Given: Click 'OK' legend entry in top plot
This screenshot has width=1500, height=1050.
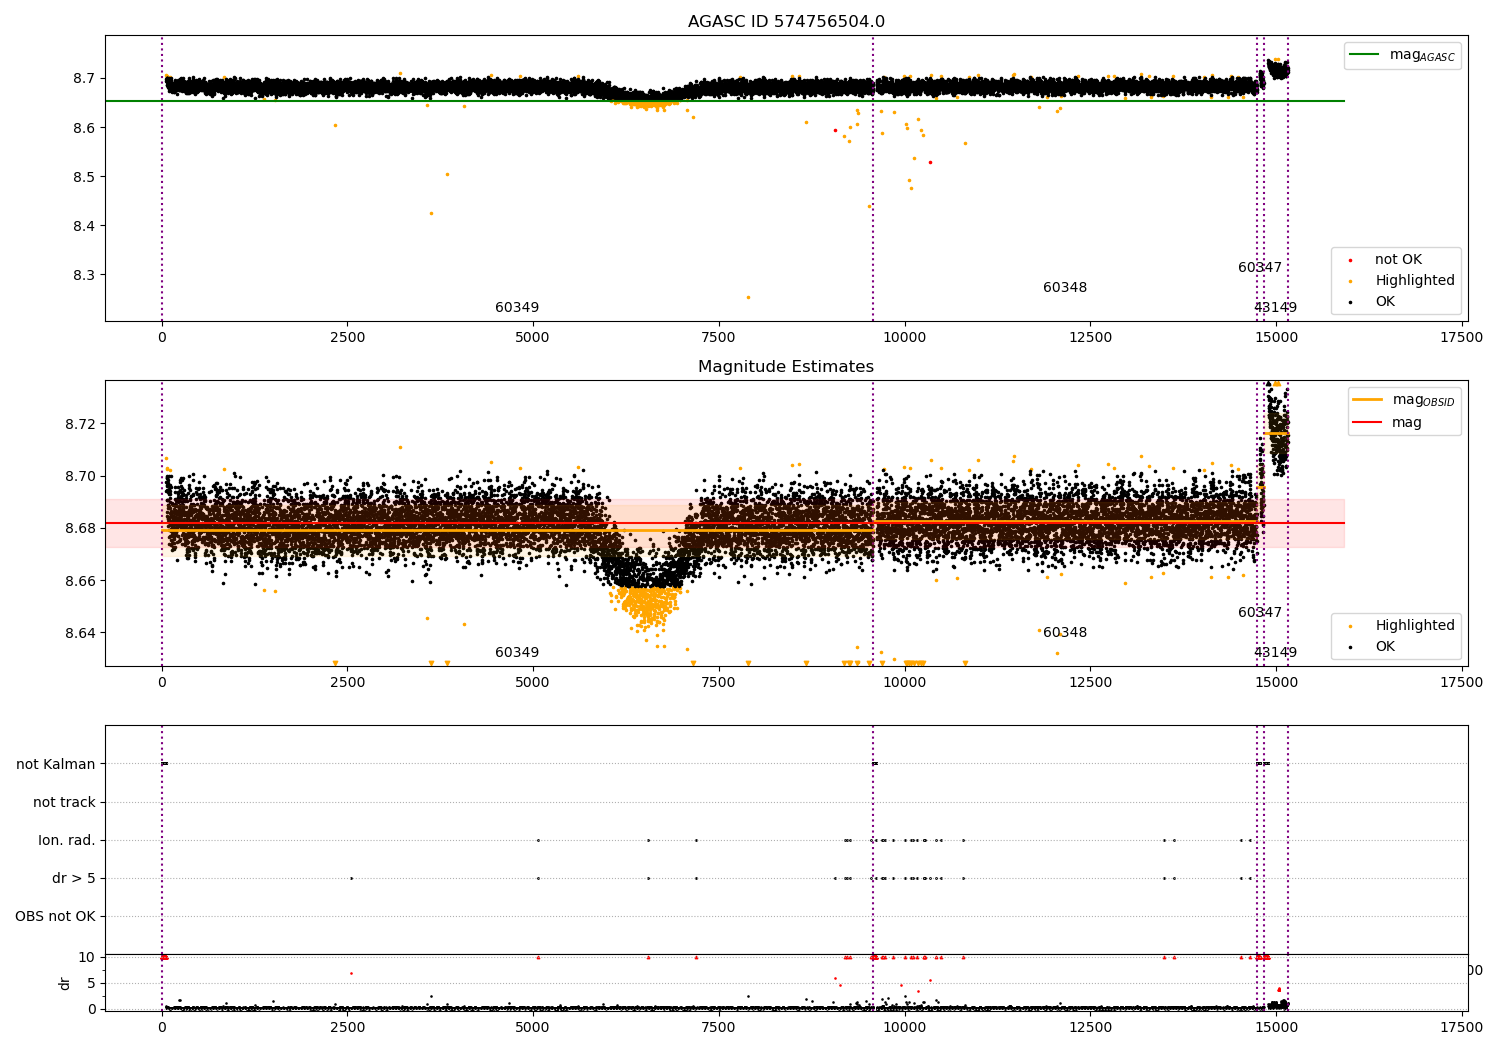Looking at the screenshot, I should tap(1372, 302).
